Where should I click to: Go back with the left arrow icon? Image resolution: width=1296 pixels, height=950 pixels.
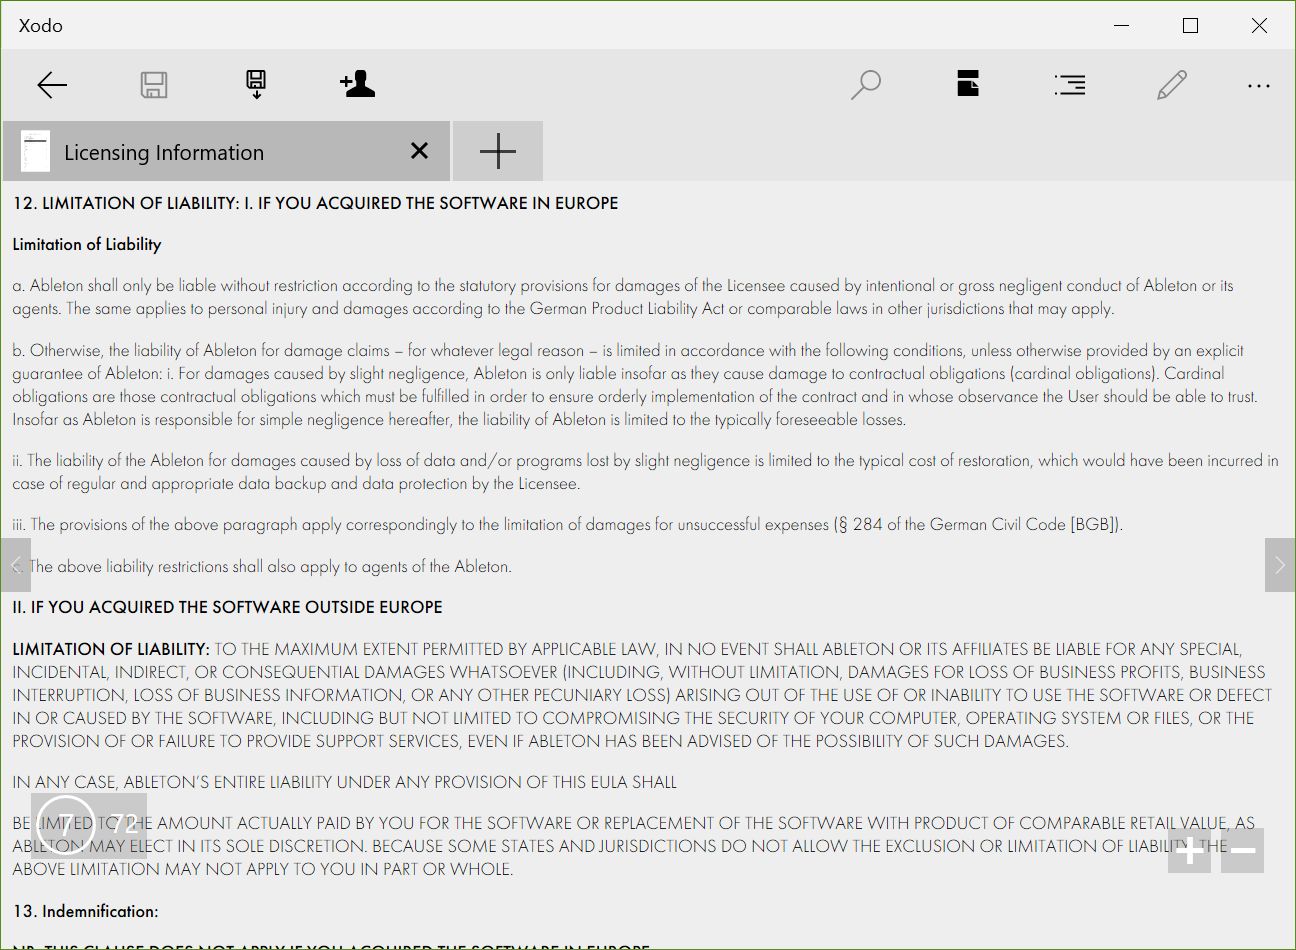52,85
